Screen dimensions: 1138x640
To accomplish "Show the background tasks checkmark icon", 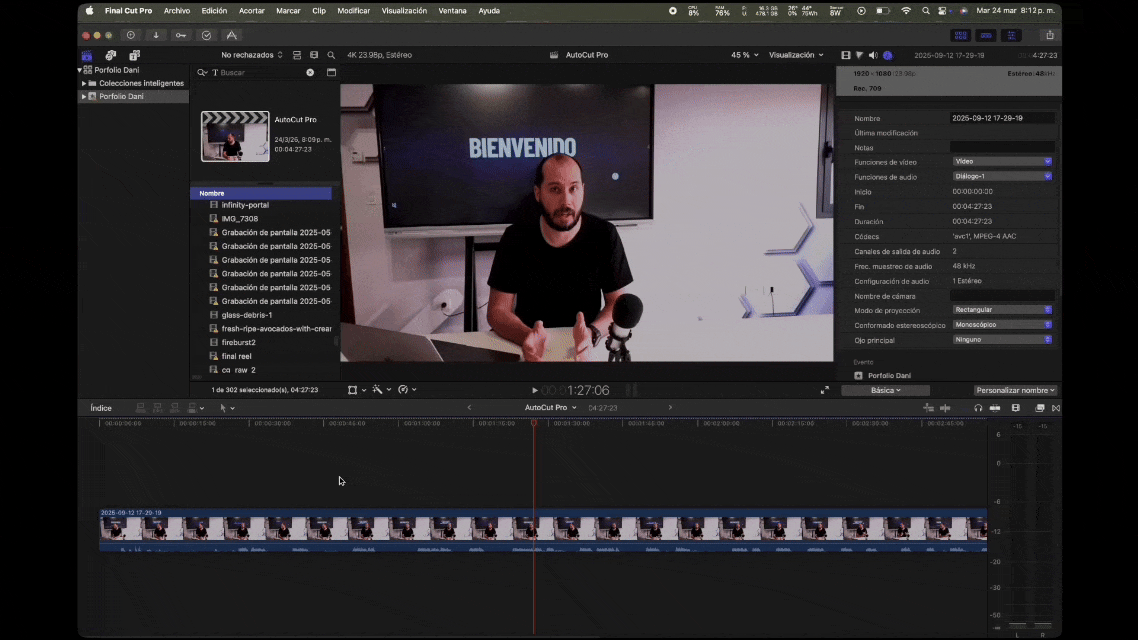I will click(x=206, y=35).
